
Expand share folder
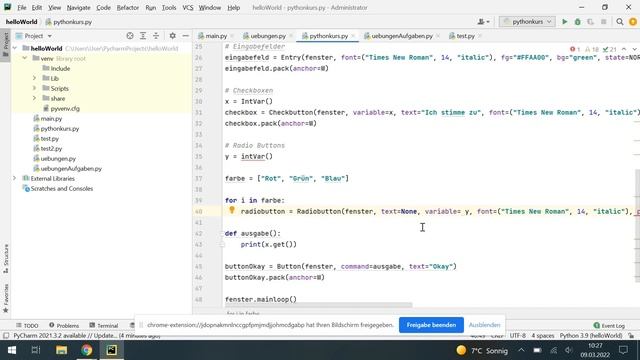34,98
